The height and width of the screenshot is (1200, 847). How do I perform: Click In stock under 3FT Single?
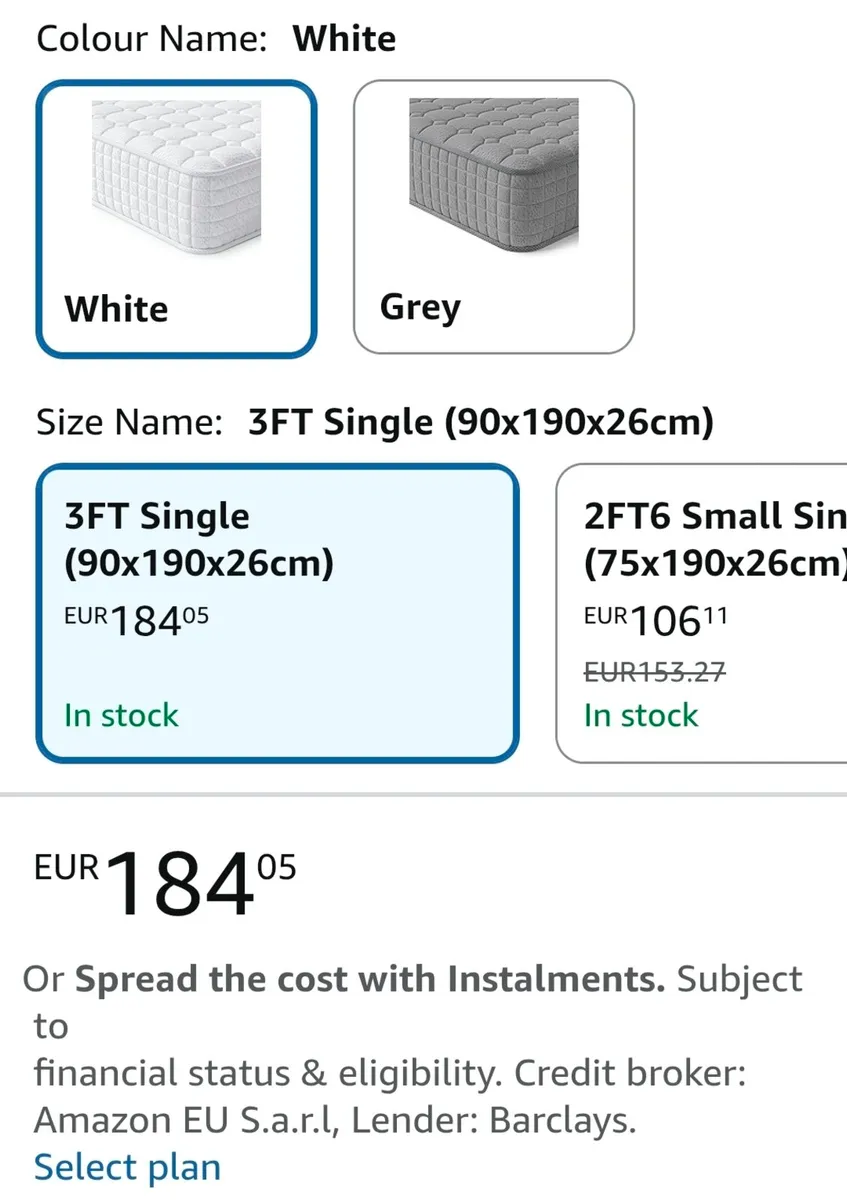point(120,715)
